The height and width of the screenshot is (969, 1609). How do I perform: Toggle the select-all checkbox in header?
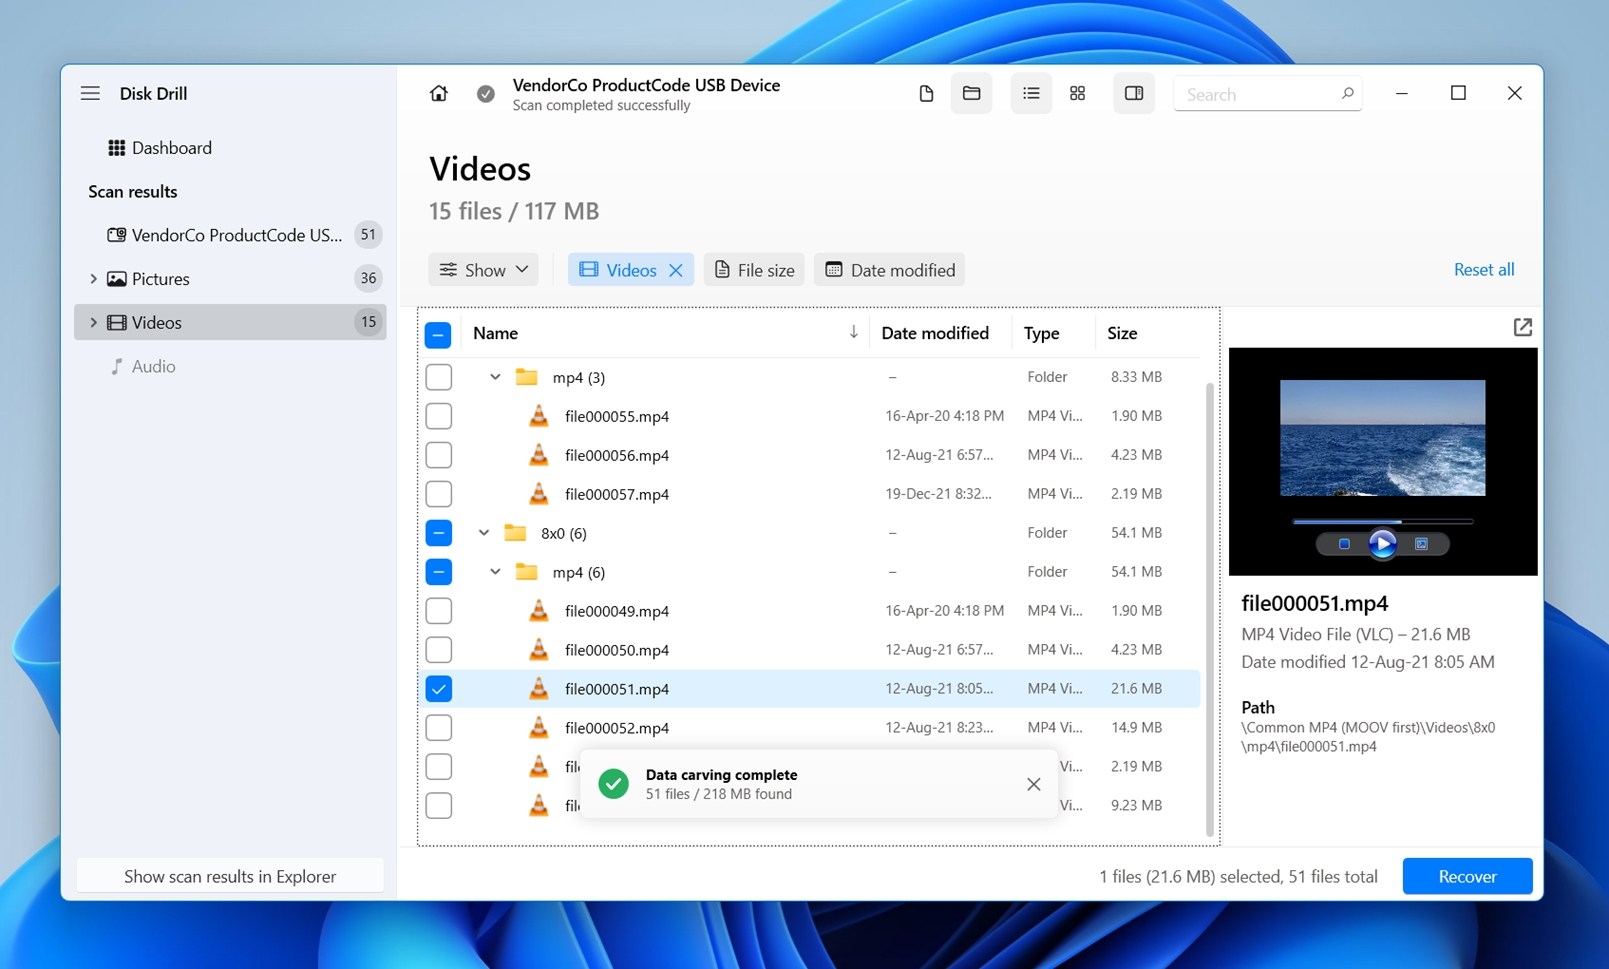(x=438, y=334)
